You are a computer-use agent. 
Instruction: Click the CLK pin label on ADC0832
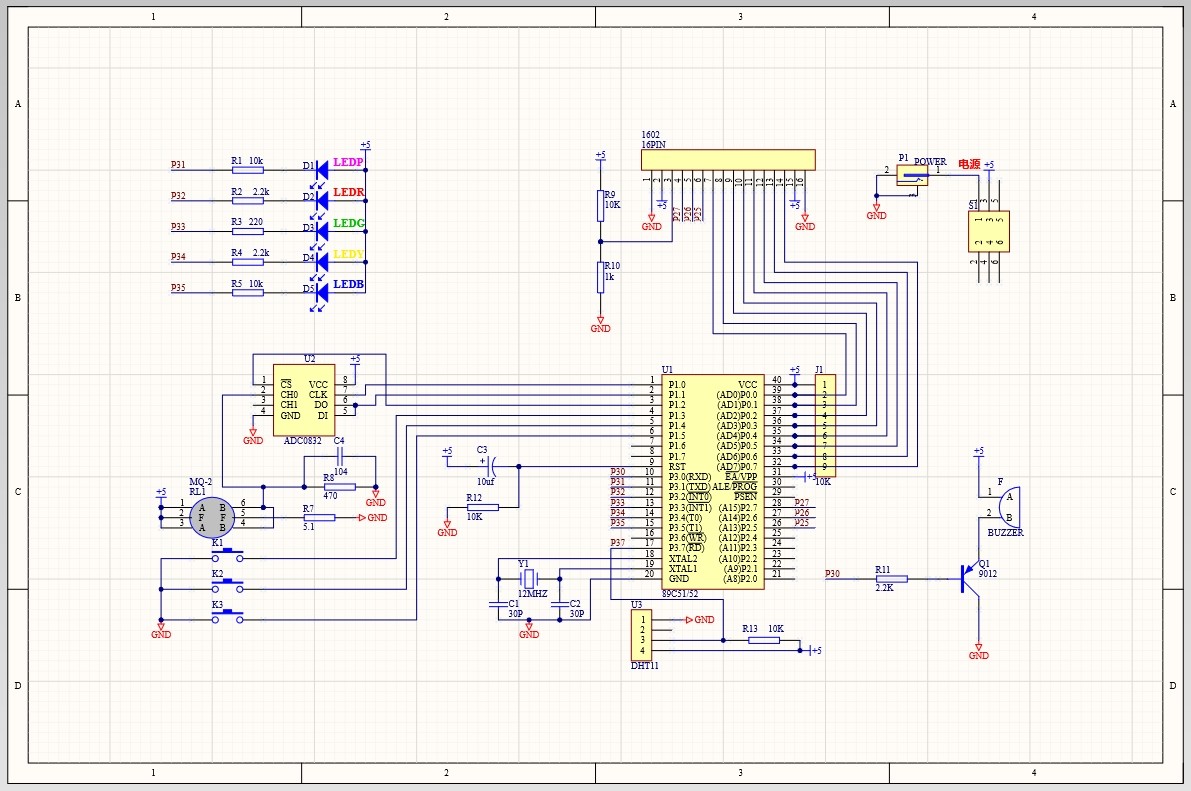318,394
